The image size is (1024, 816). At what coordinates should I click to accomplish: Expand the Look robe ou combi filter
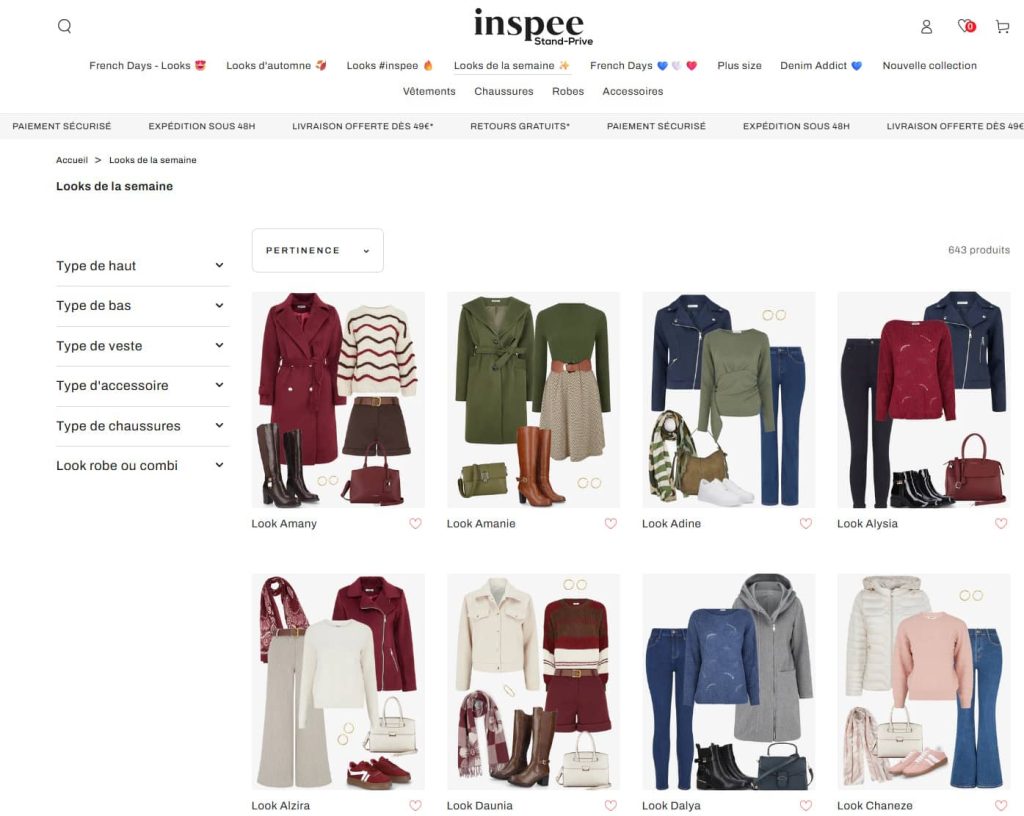(142, 466)
